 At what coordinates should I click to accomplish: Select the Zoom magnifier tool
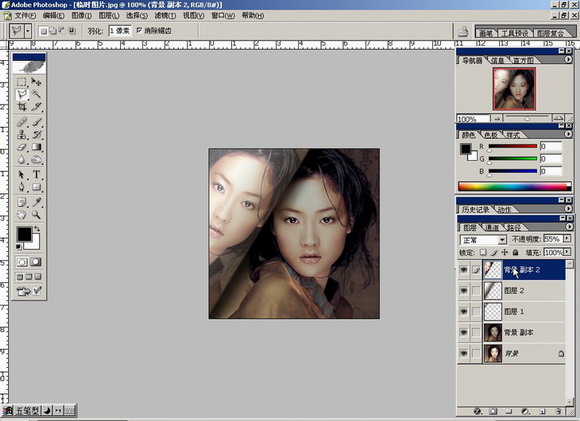click(36, 215)
